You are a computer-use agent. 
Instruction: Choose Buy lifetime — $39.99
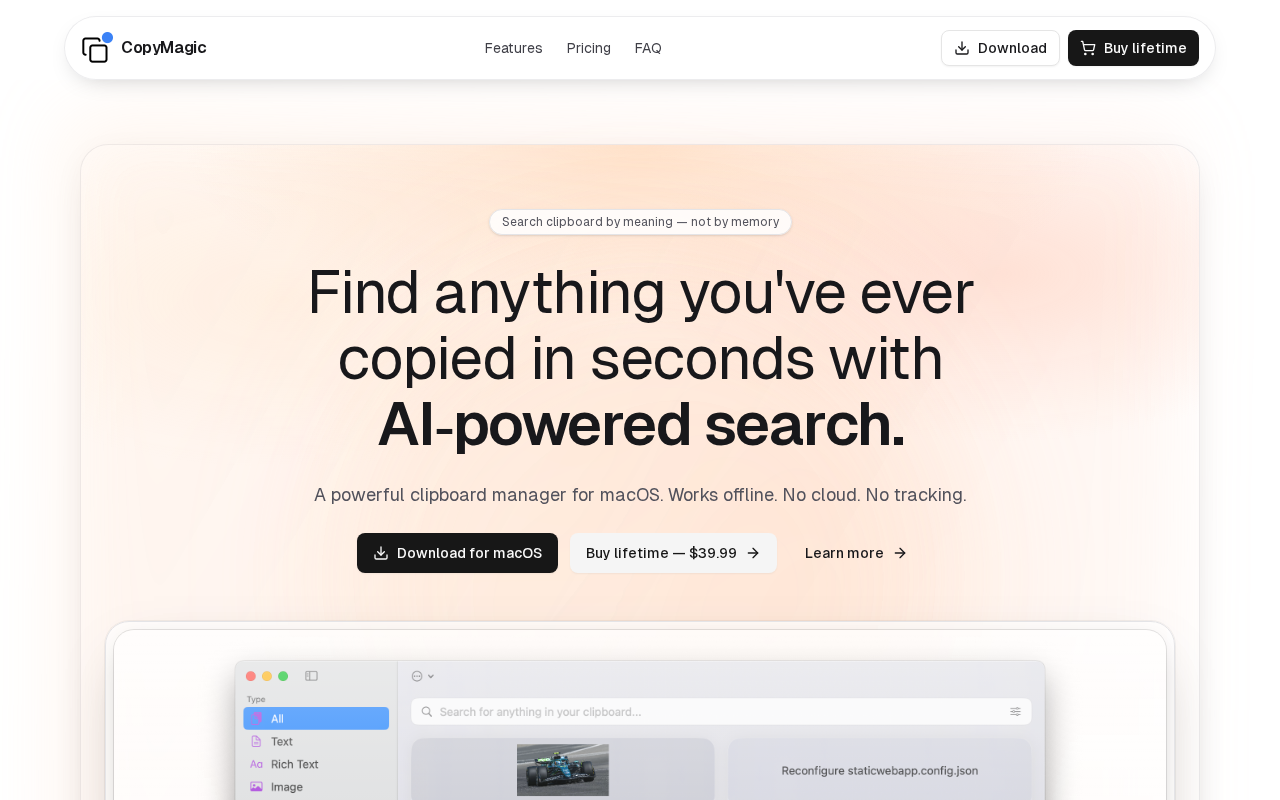[x=673, y=553]
